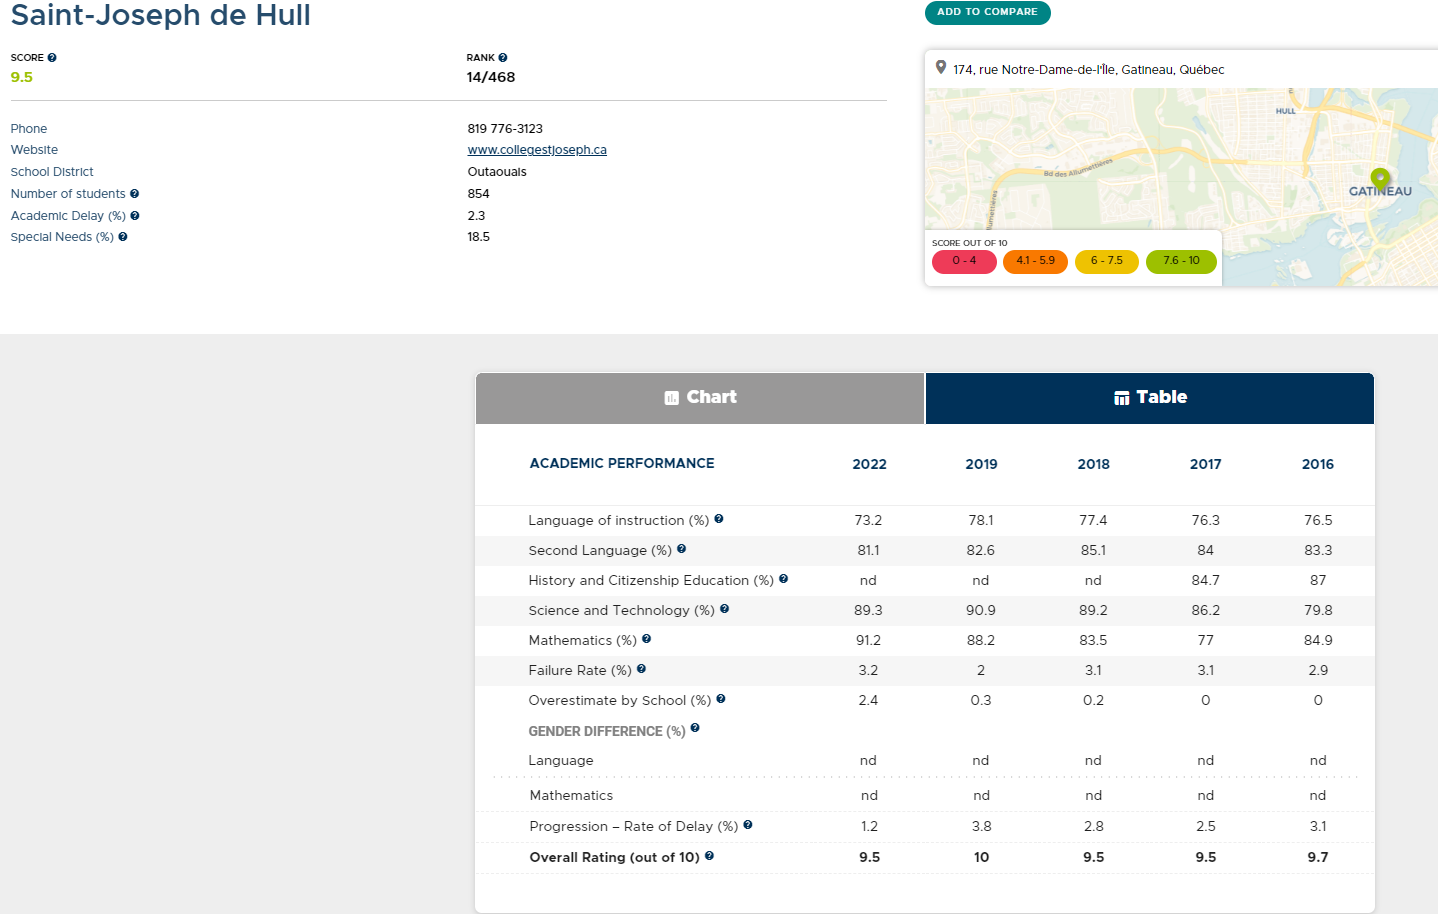Image resolution: width=1438 pixels, height=914 pixels.
Task: Click the Academic Performance heading
Action: pos(622,463)
